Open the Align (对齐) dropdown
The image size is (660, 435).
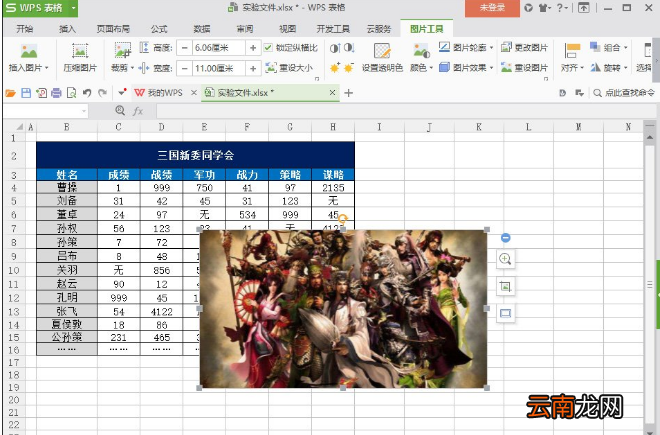click(x=572, y=58)
